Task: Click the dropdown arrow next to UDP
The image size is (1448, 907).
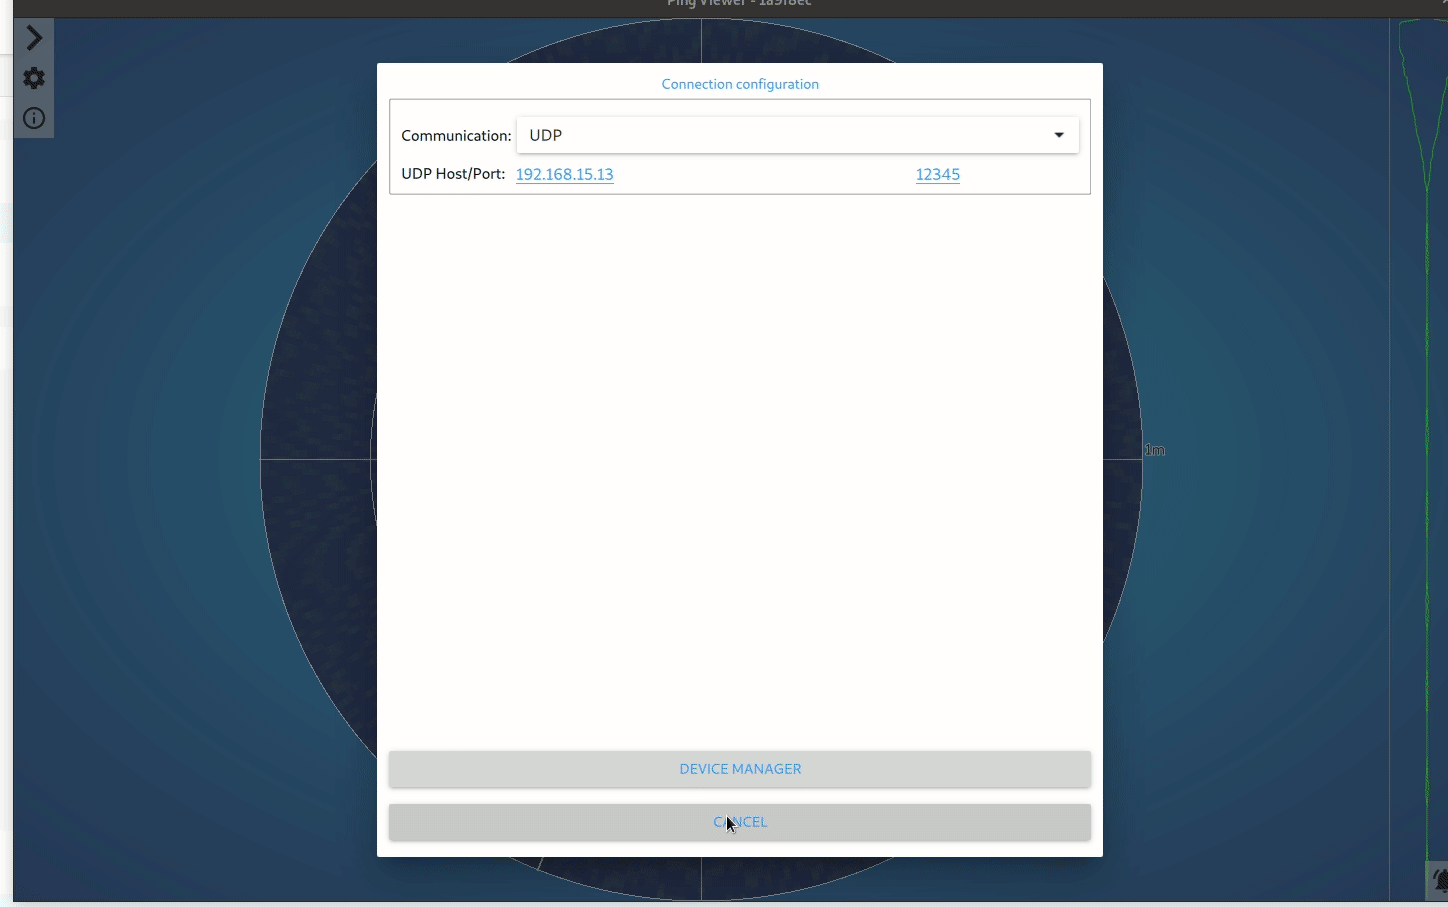Action: coord(1058,135)
